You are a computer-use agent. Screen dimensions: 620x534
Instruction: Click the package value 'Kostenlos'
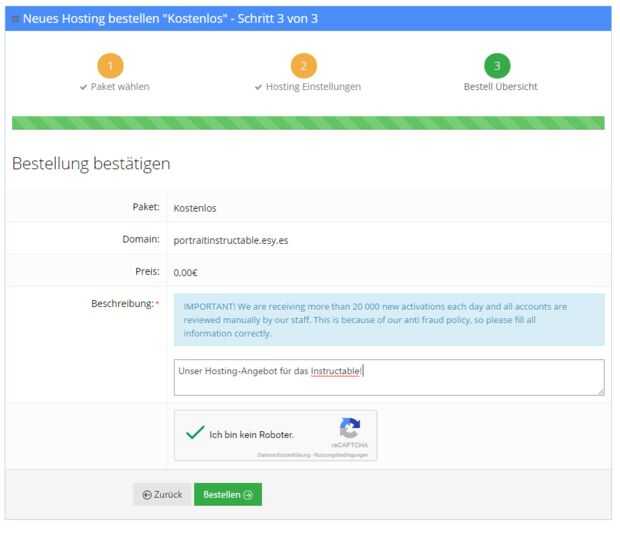[195, 208]
